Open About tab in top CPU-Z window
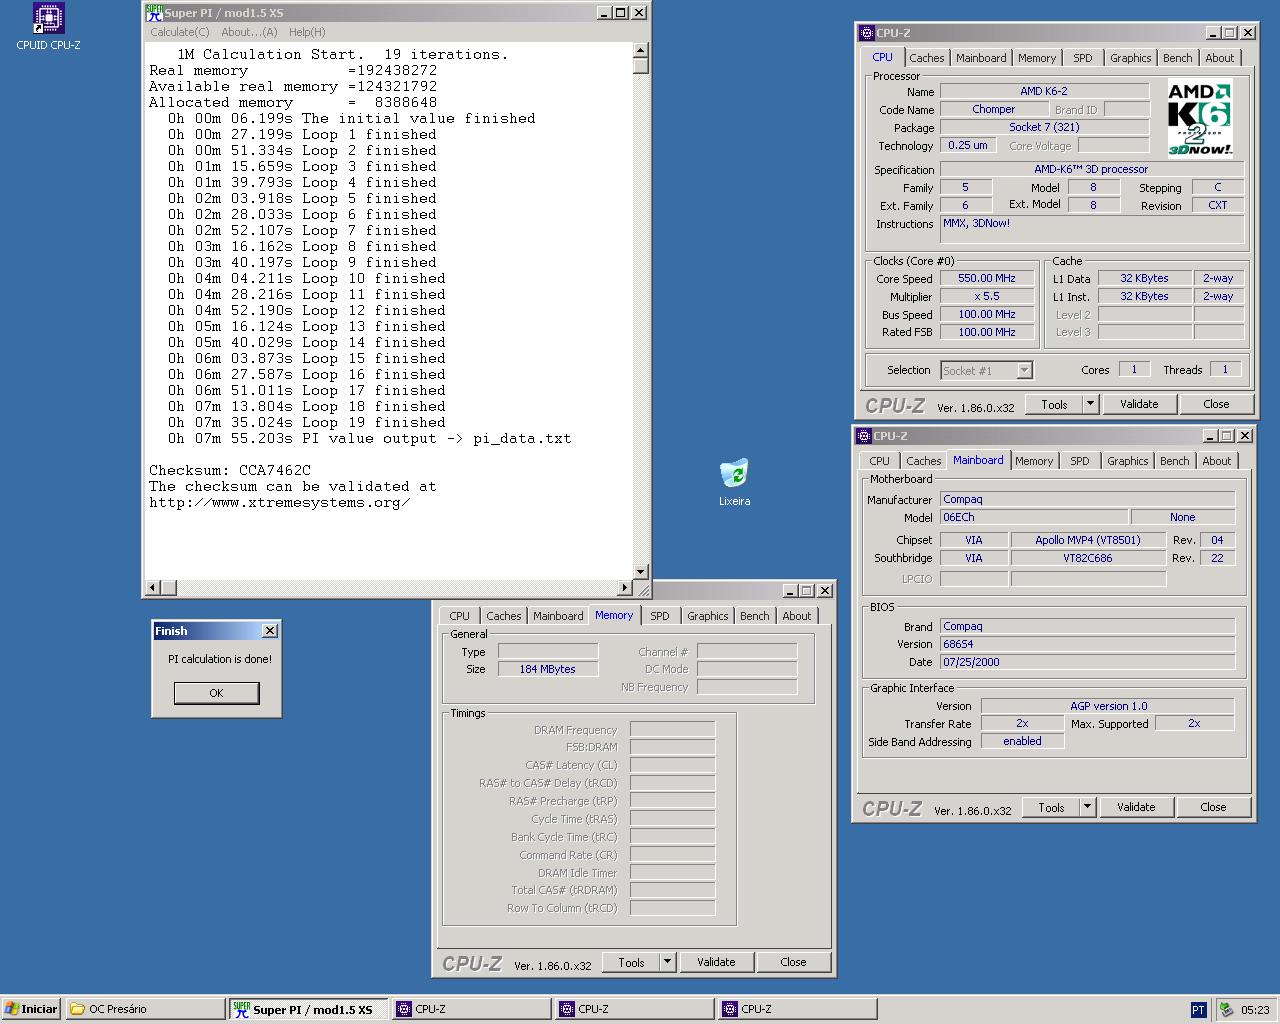1280x1024 pixels. (1219, 58)
